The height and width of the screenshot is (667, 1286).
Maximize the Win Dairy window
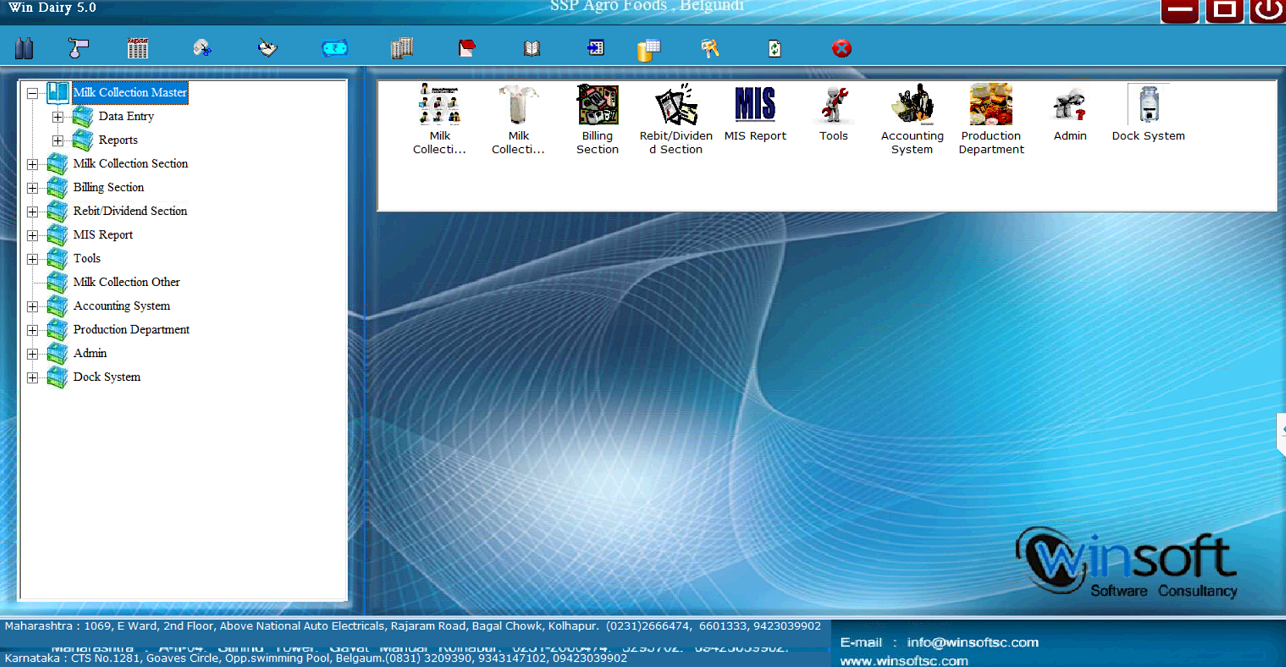pos(1224,10)
